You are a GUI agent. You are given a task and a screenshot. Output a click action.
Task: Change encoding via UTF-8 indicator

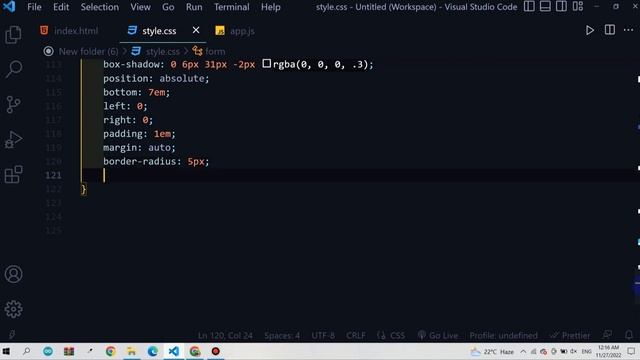click(x=323, y=336)
